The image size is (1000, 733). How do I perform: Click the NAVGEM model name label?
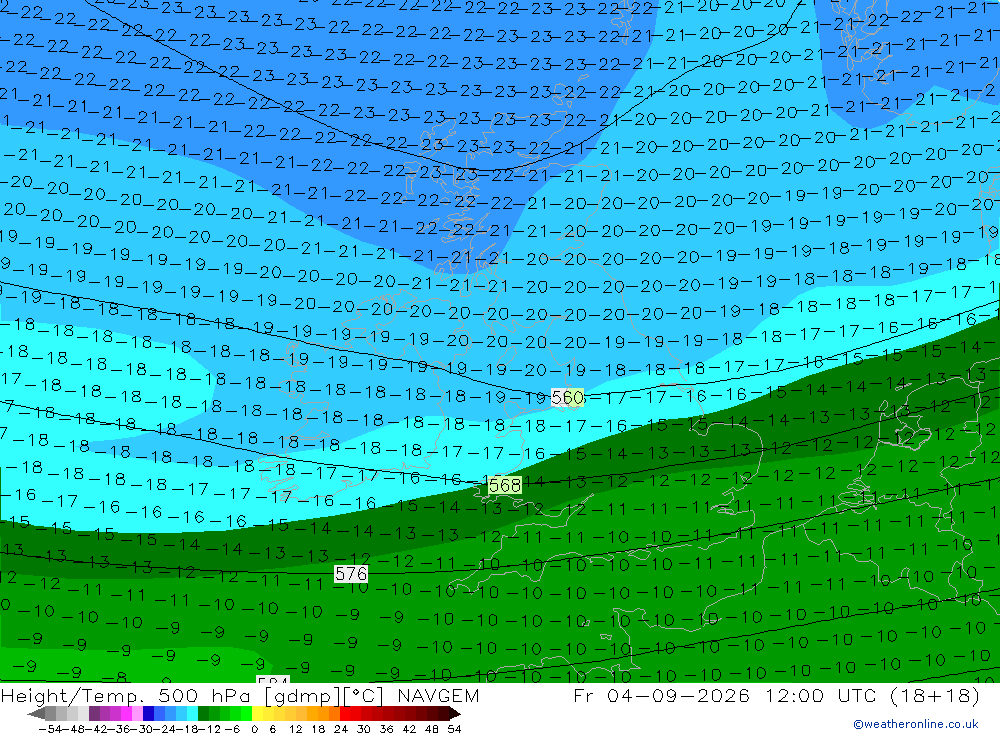(x=438, y=695)
